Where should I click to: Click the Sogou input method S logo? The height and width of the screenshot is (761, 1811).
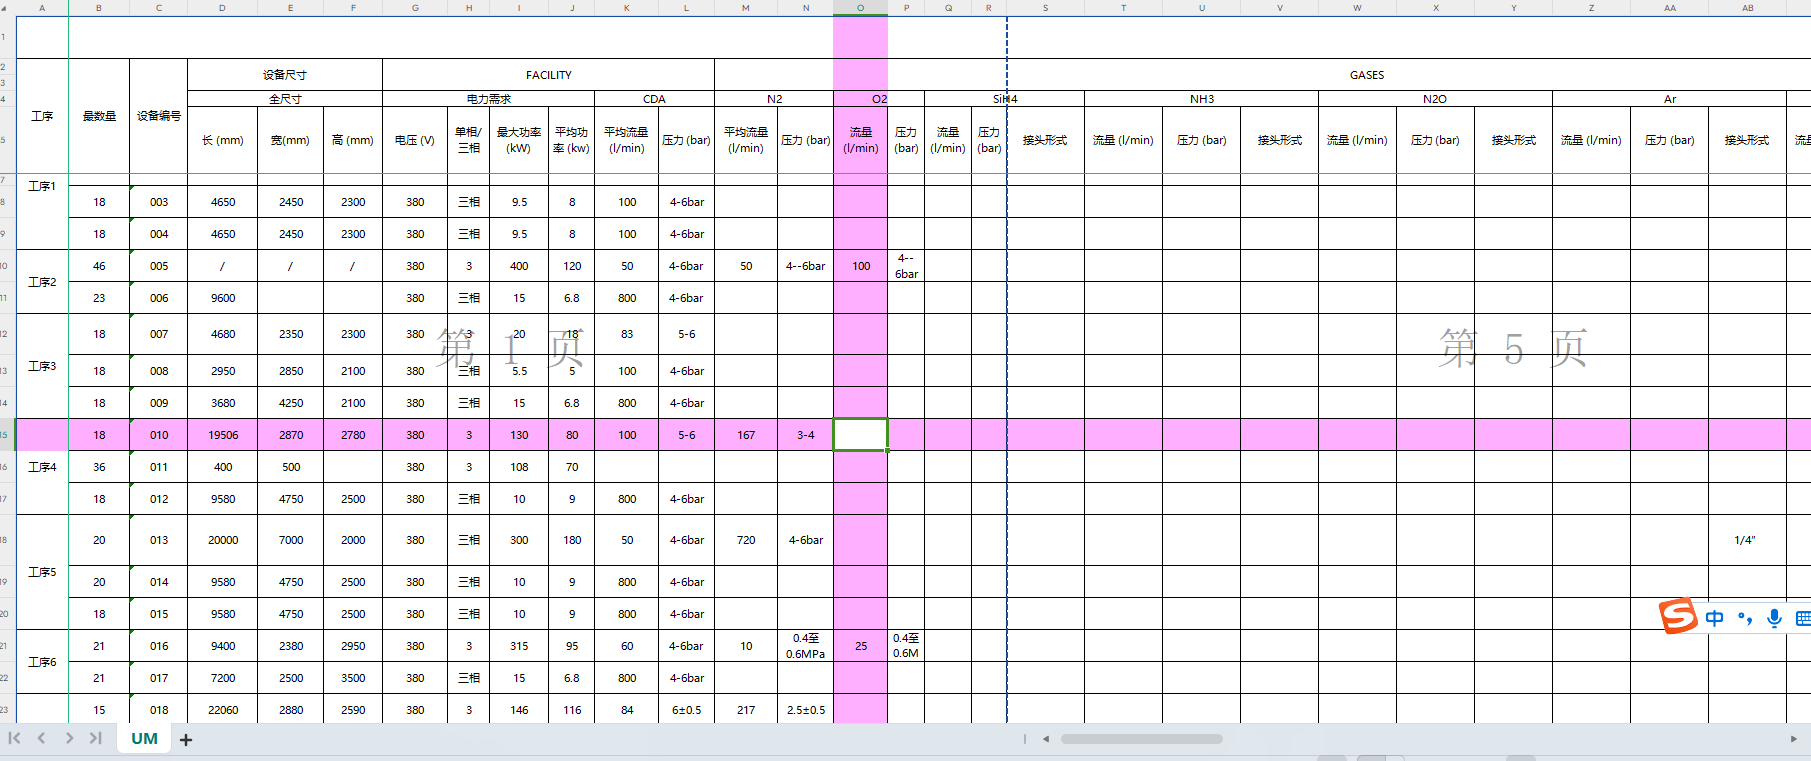pos(1678,616)
